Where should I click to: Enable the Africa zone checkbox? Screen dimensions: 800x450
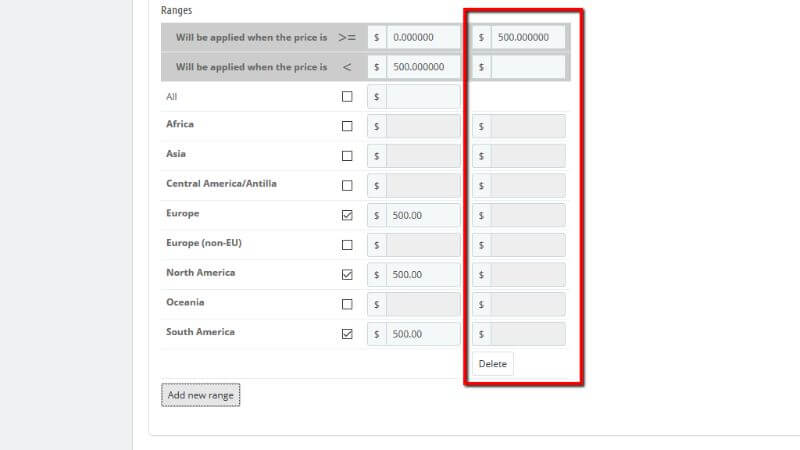347,126
